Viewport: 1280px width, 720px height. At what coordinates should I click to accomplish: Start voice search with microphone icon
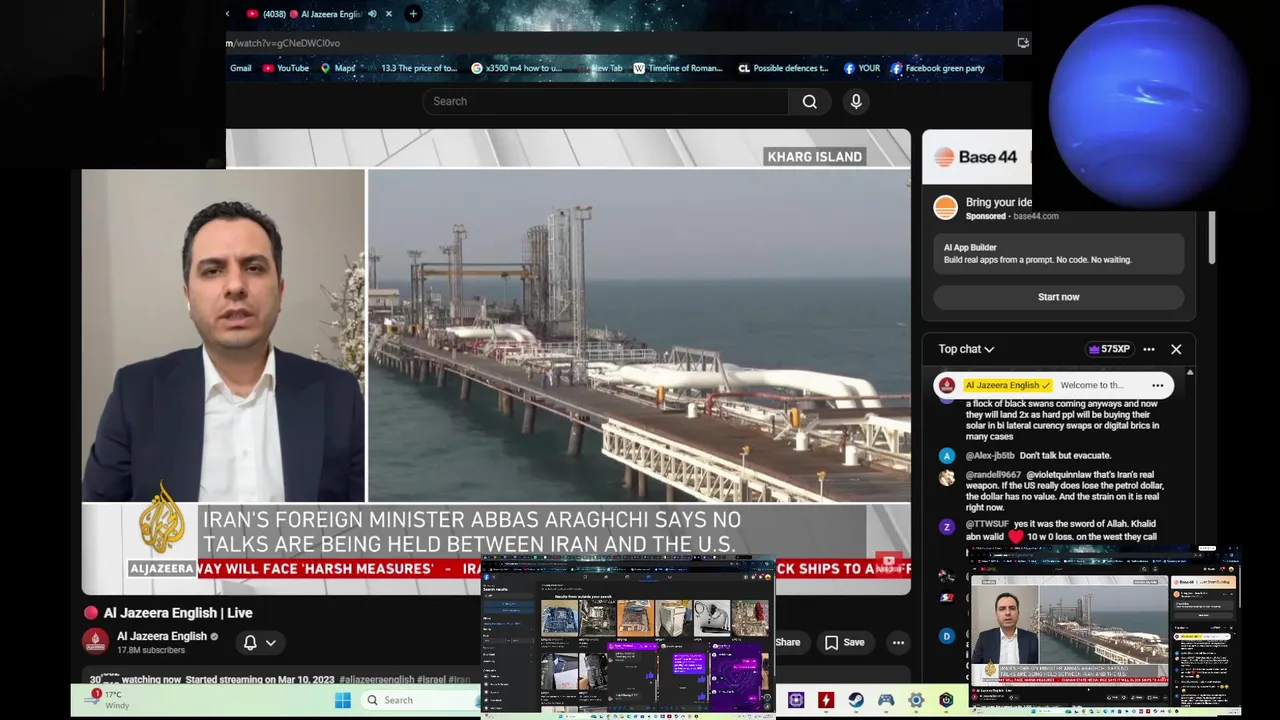[x=856, y=101]
